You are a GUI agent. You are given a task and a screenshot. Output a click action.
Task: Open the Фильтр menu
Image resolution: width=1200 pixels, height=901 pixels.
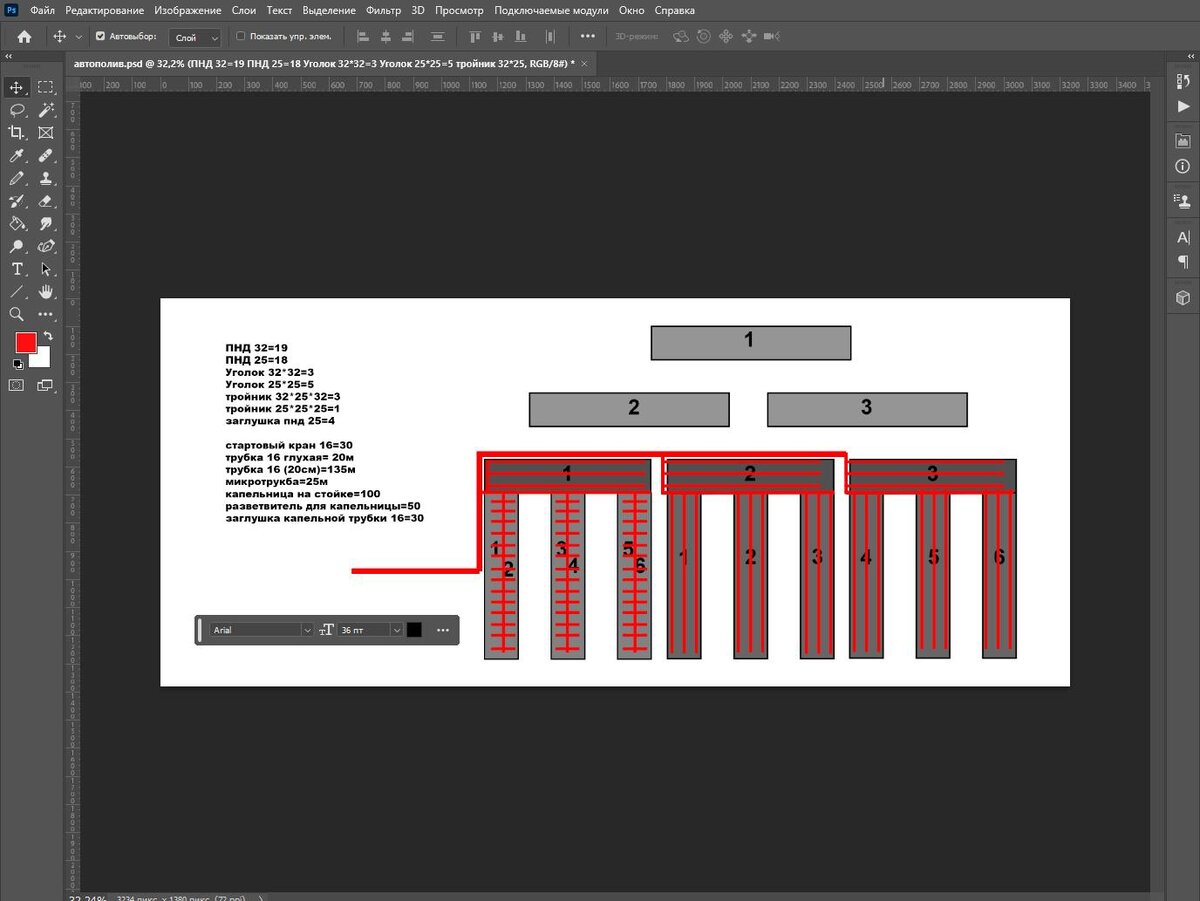pos(383,10)
